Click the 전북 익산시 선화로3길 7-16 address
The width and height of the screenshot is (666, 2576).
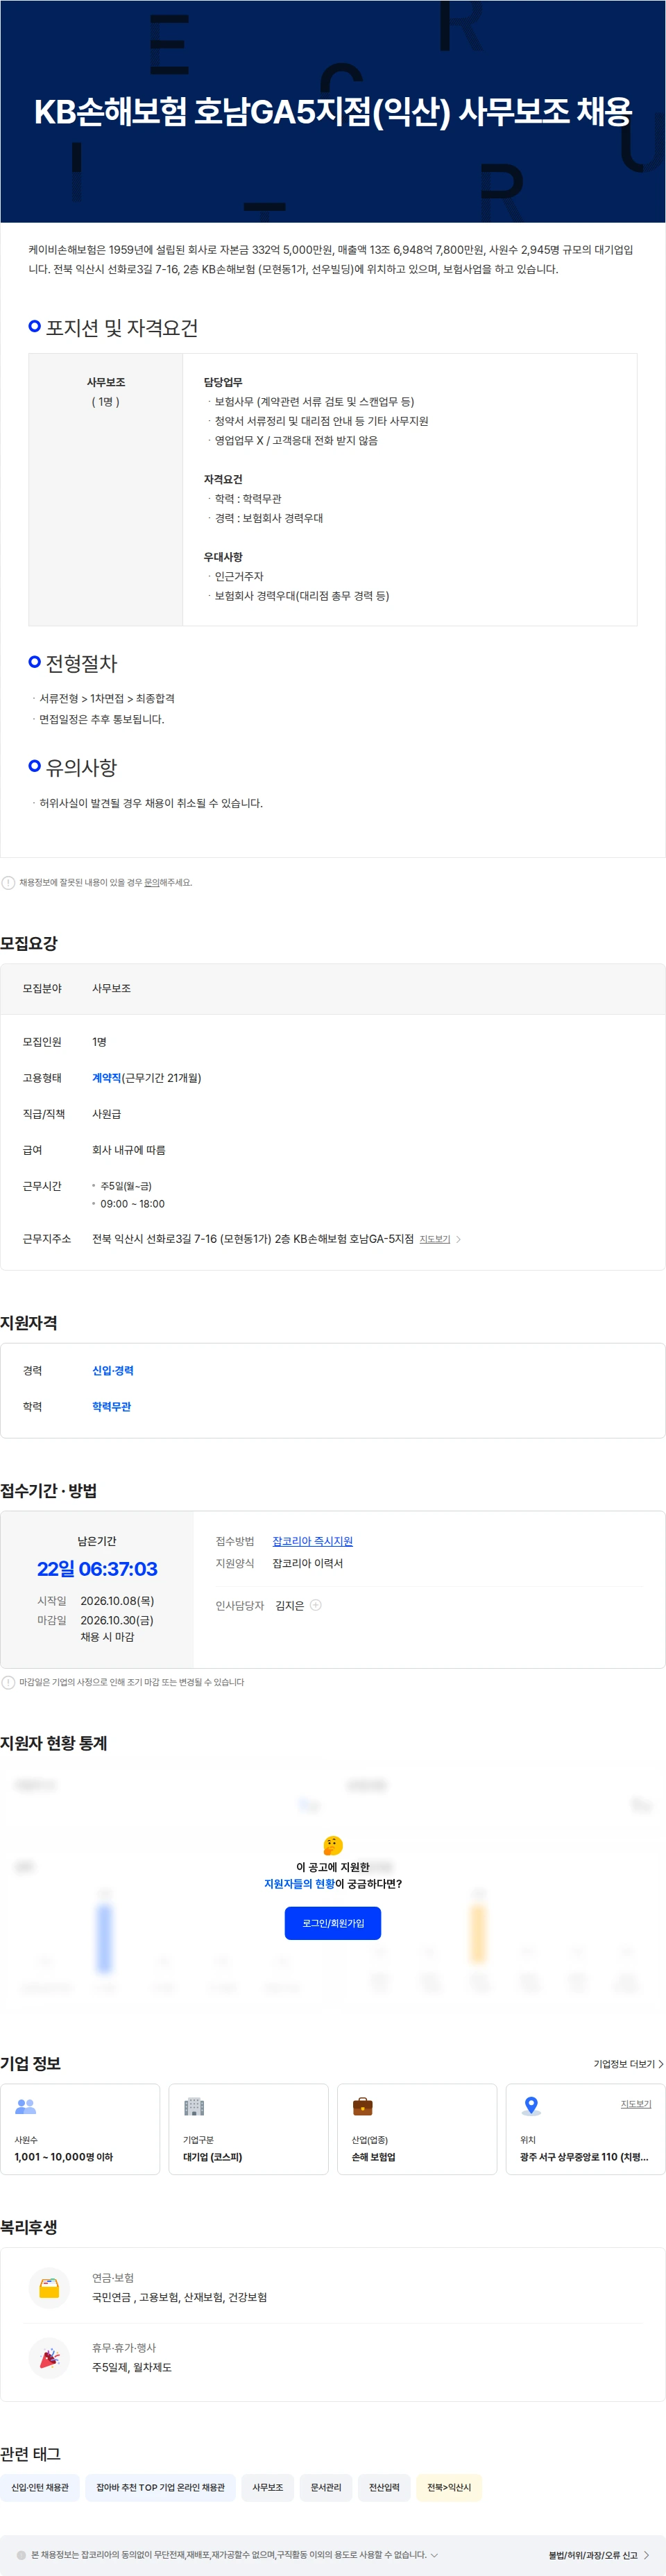tap(253, 1239)
